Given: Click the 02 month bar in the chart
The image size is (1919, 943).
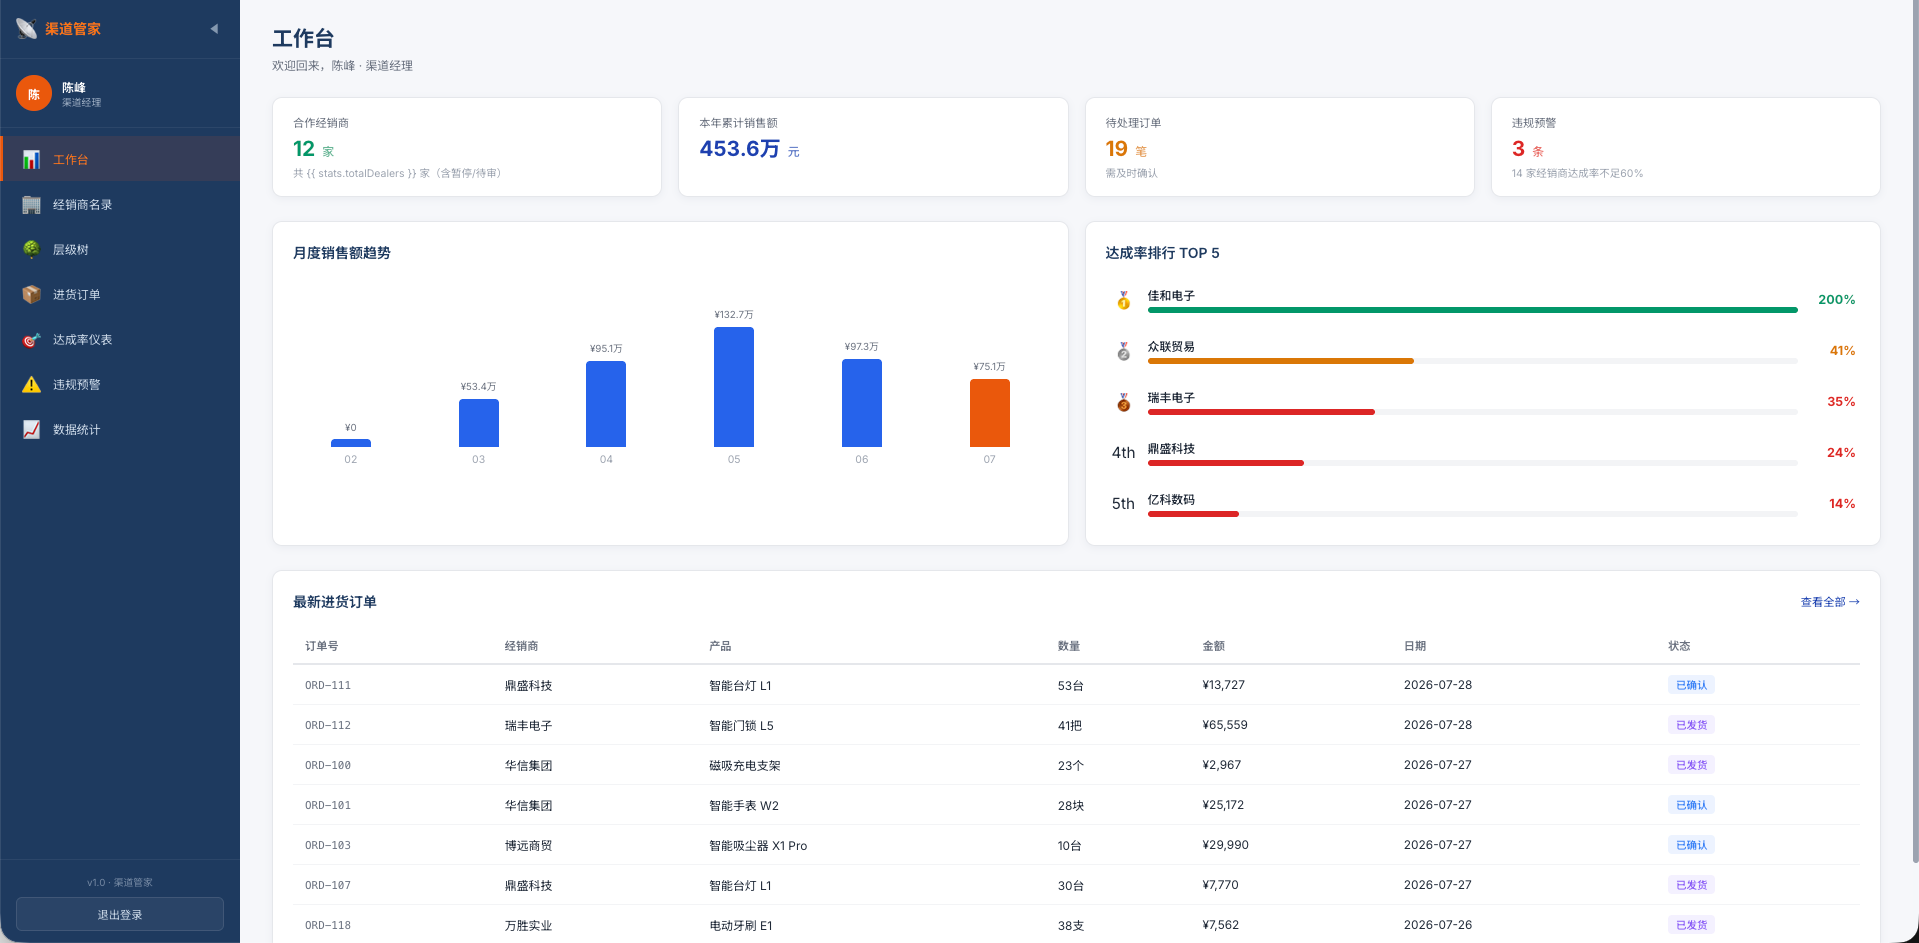Looking at the screenshot, I should [x=351, y=443].
